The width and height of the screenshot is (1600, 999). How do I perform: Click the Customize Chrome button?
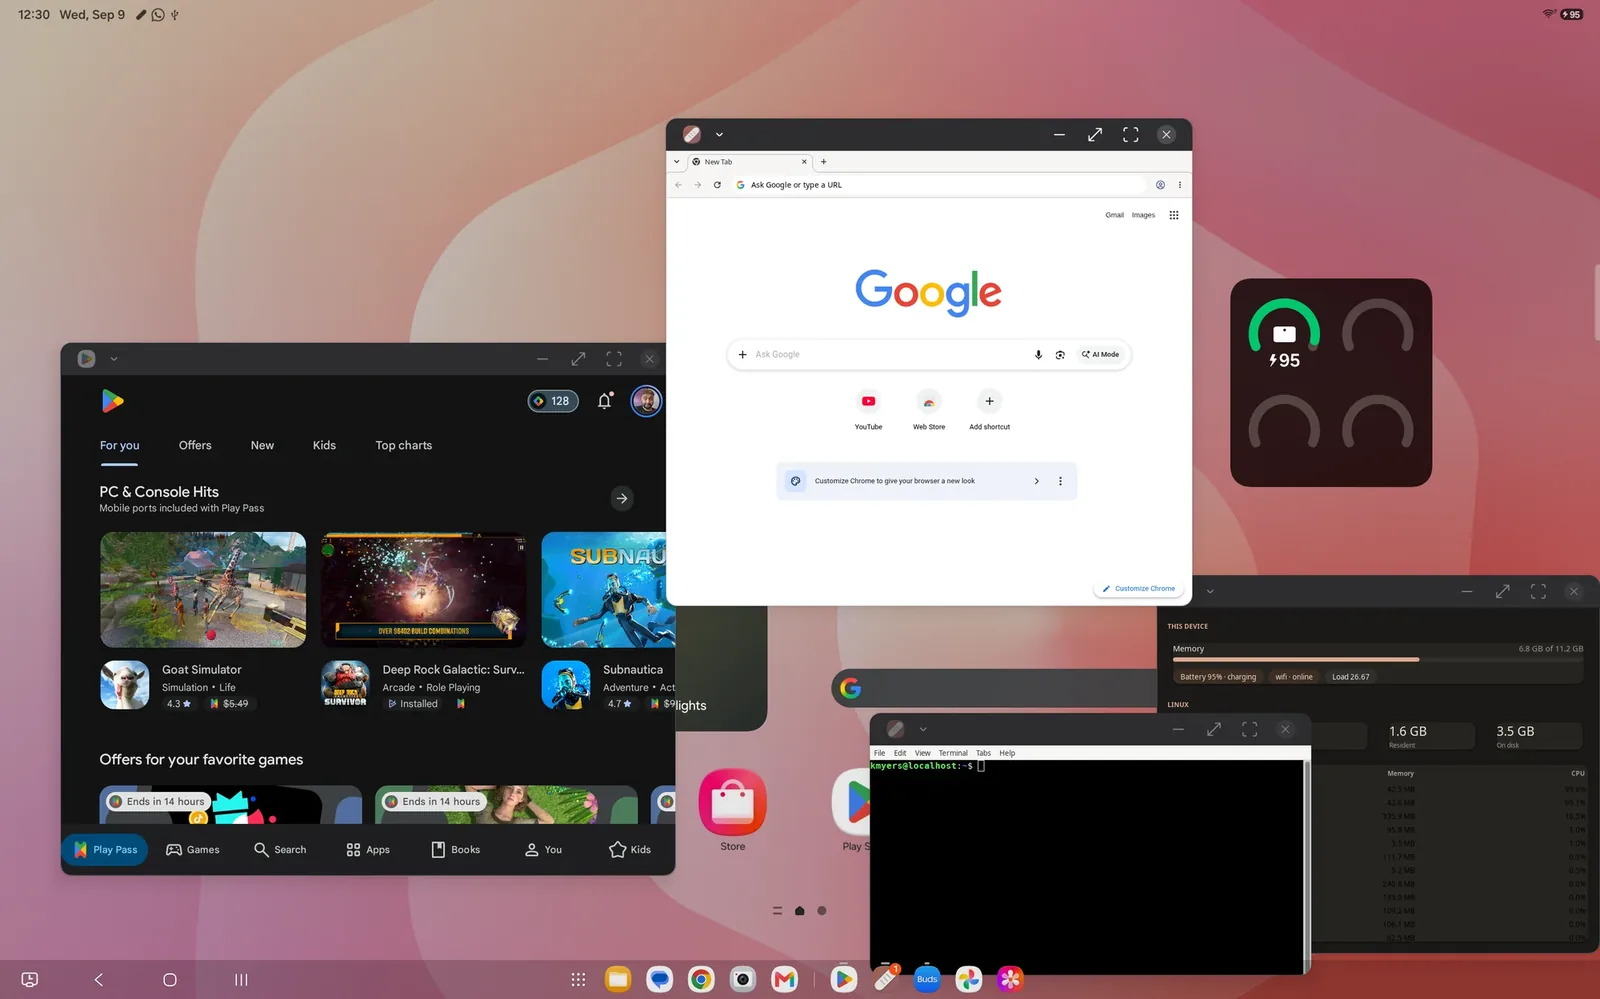pyautogui.click(x=1139, y=589)
